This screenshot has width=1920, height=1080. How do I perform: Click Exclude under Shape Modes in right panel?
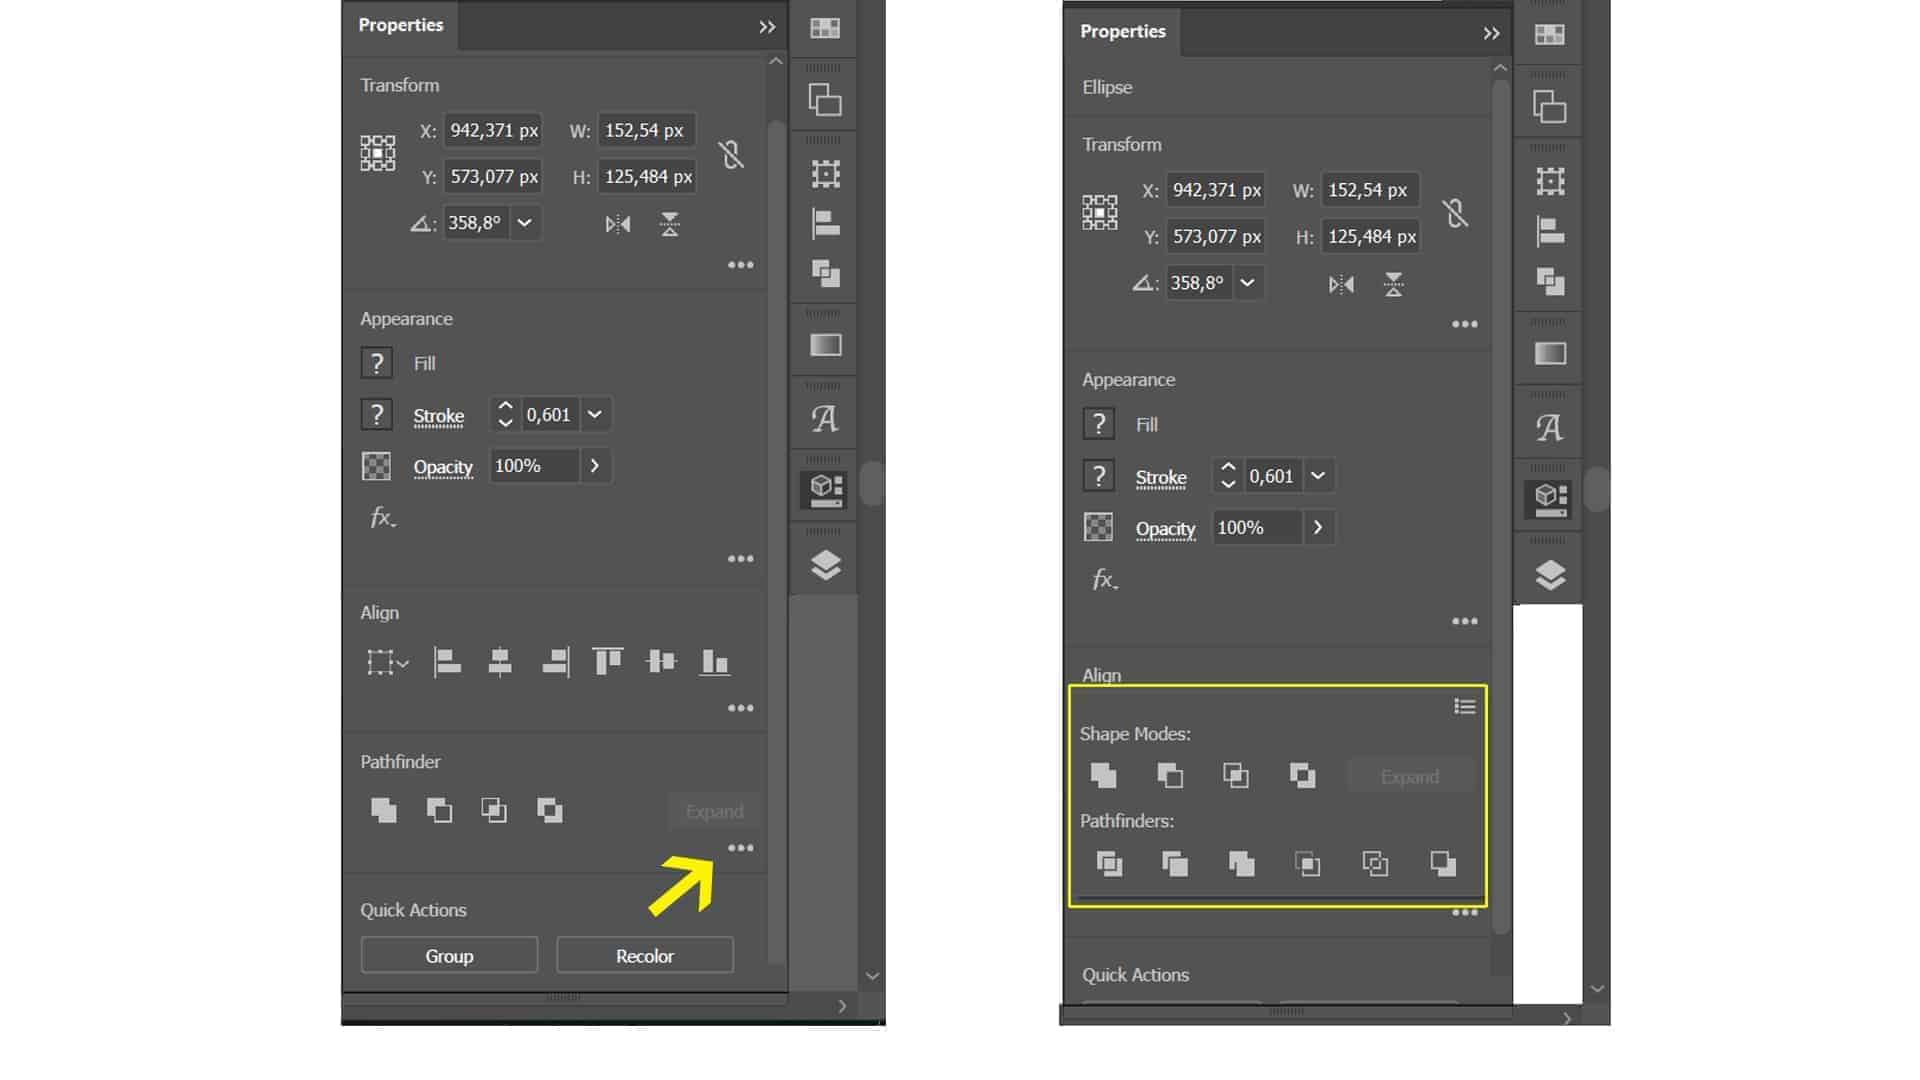tap(1302, 775)
